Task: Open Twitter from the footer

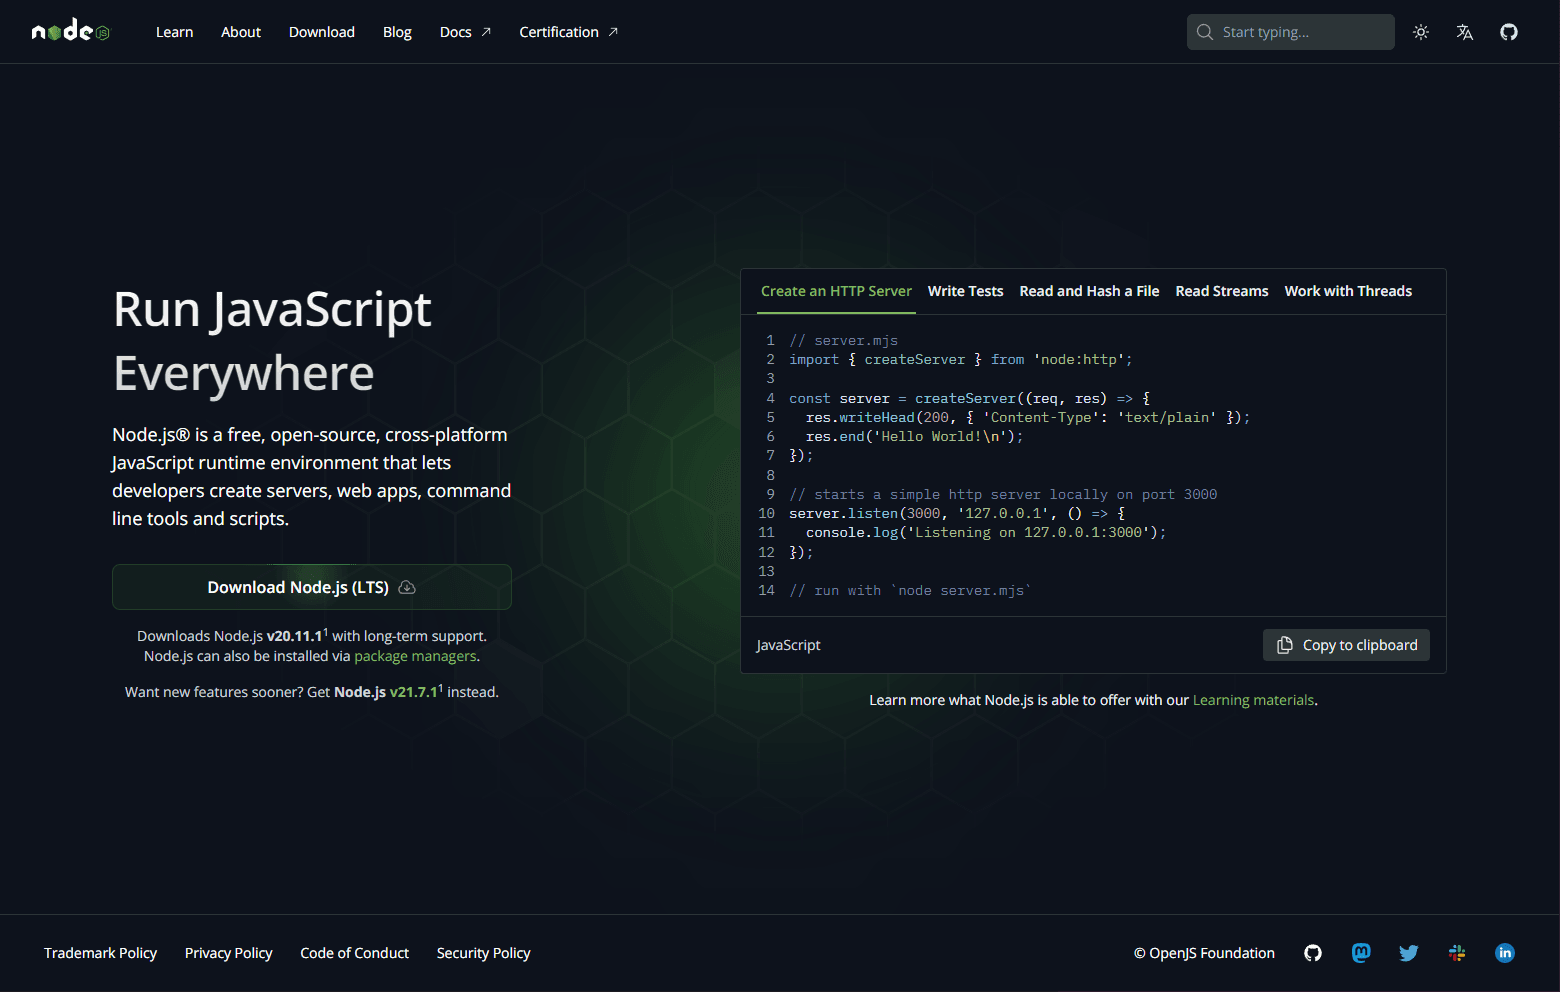Action: [x=1408, y=953]
